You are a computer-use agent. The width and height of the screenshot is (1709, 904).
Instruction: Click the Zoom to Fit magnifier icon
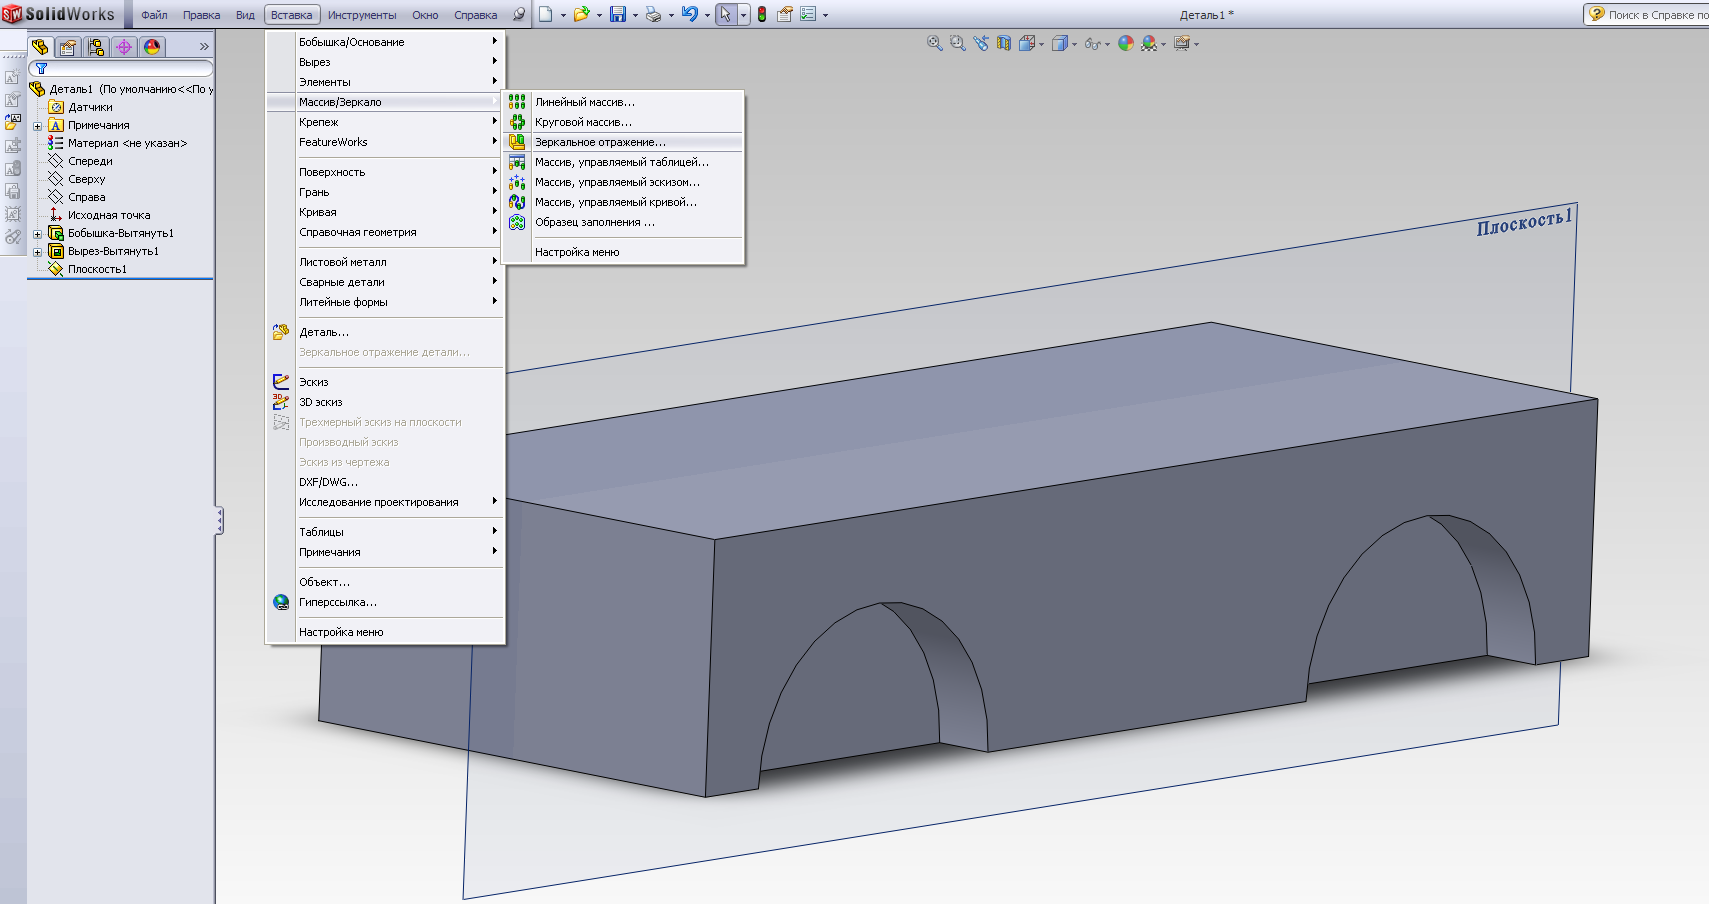[934, 43]
